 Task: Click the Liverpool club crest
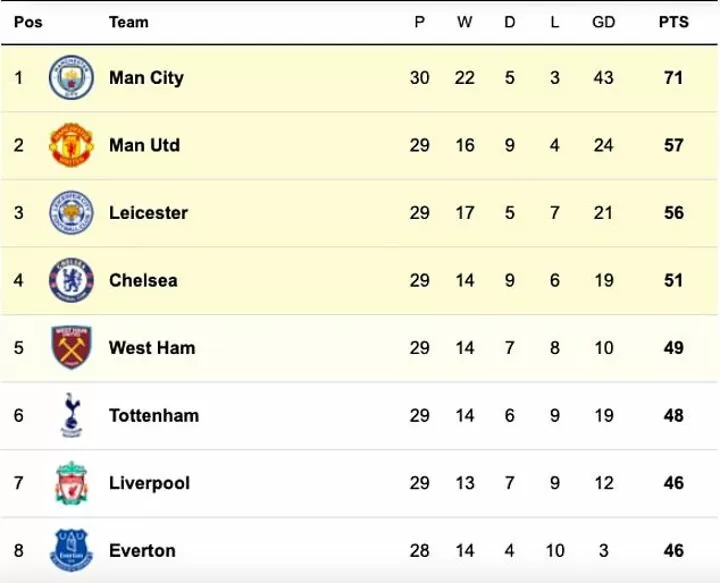click(x=71, y=483)
